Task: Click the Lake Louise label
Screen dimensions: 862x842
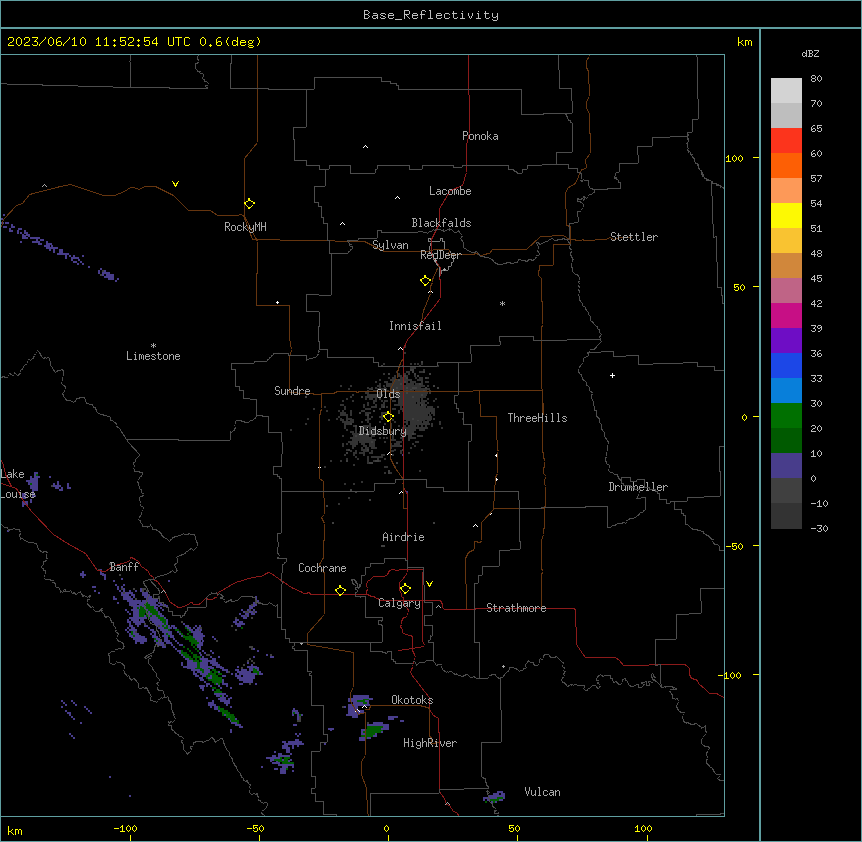Action: 18,484
